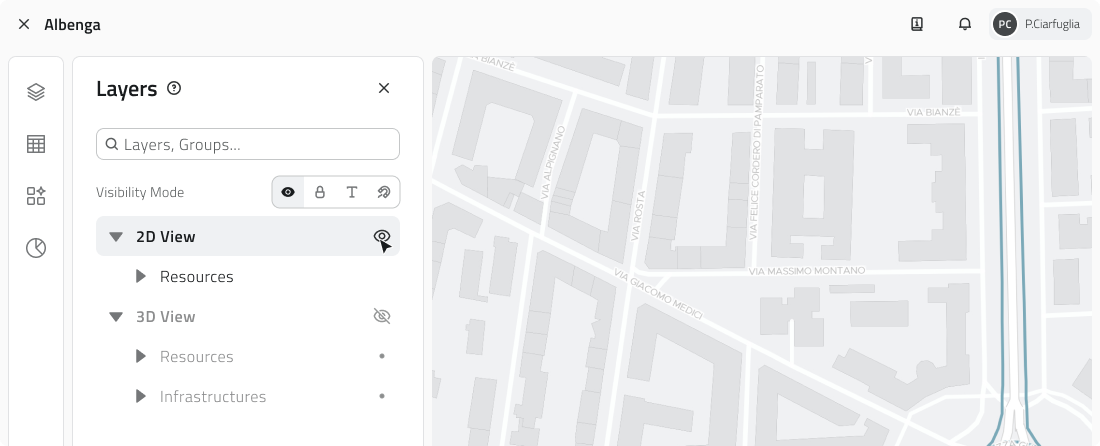
Task: Expand Resources under 2D View
Action: (x=141, y=277)
